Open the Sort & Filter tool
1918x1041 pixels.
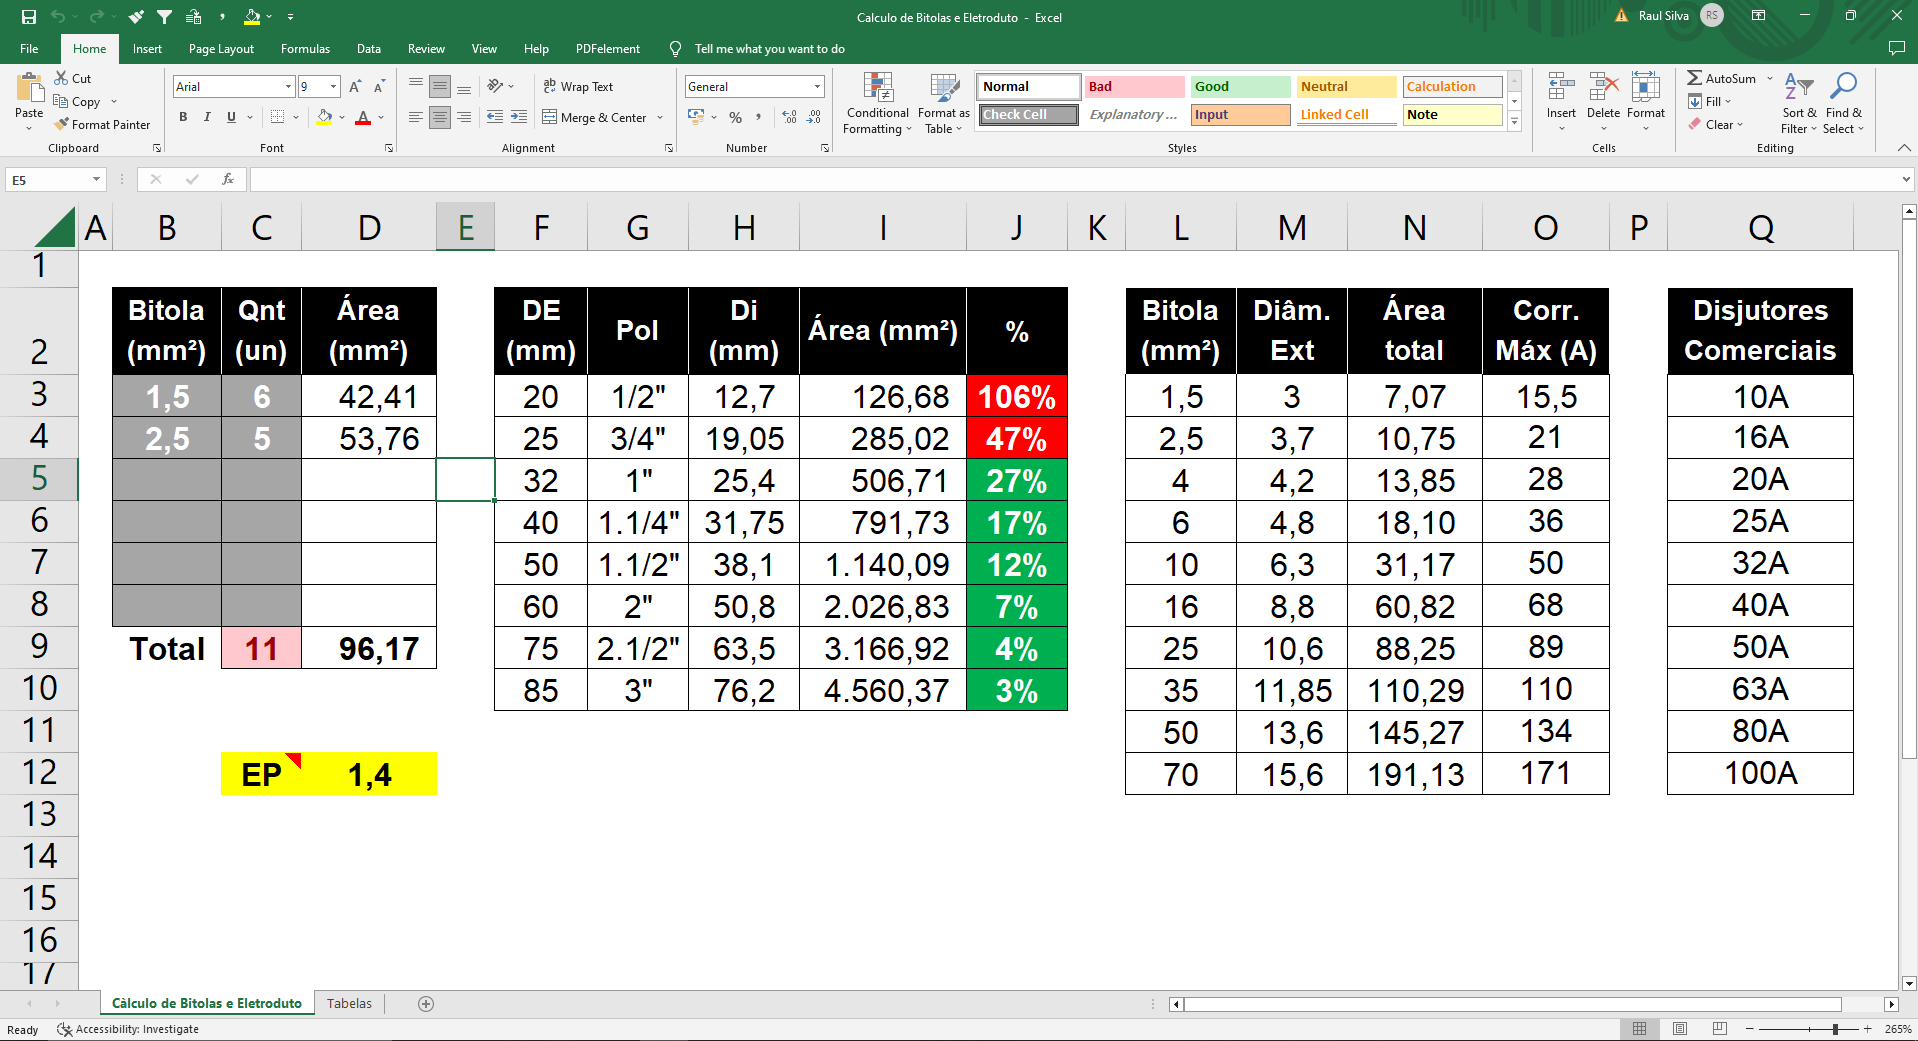(x=1798, y=103)
